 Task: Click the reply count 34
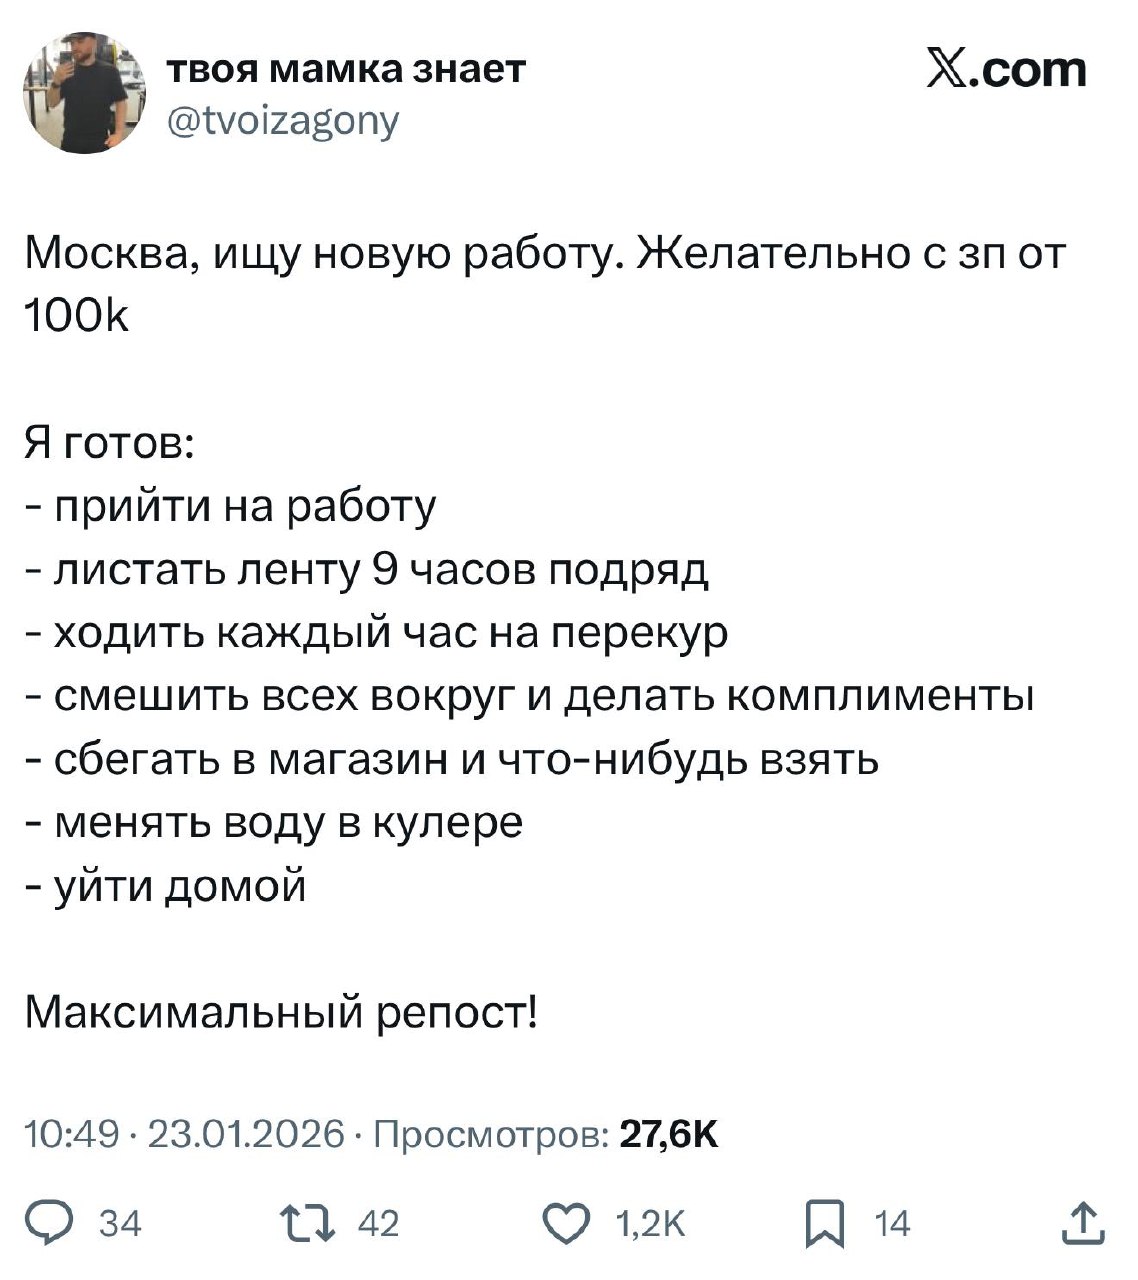click(x=121, y=1223)
